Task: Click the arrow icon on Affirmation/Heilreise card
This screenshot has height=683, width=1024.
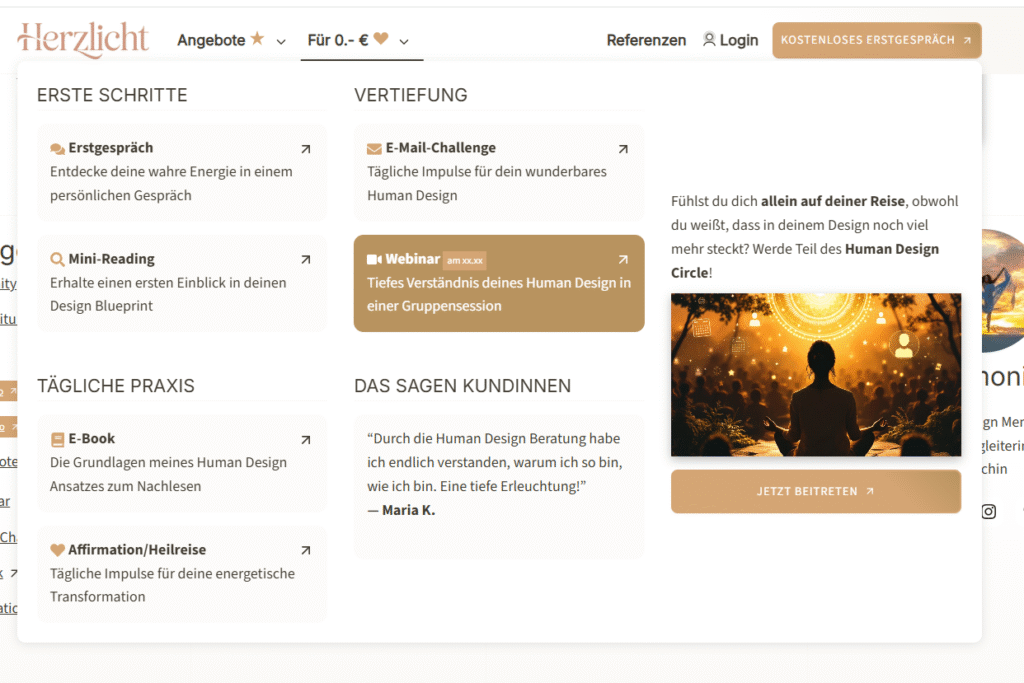Action: (306, 550)
